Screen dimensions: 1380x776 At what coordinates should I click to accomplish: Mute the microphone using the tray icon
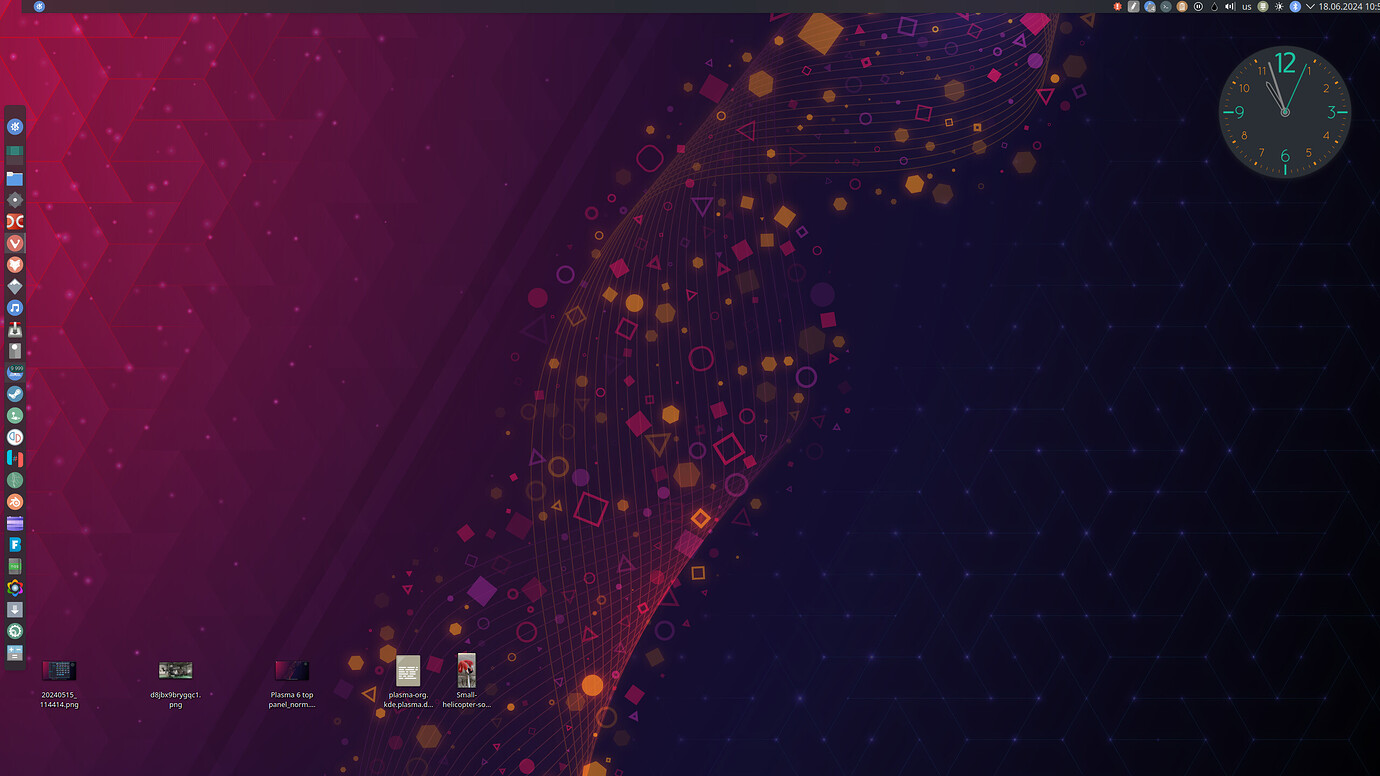[1262, 6]
